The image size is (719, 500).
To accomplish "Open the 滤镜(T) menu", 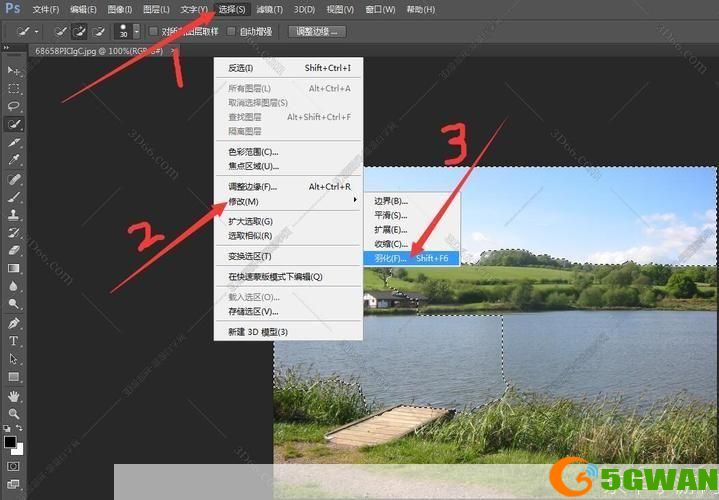I will (269, 9).
